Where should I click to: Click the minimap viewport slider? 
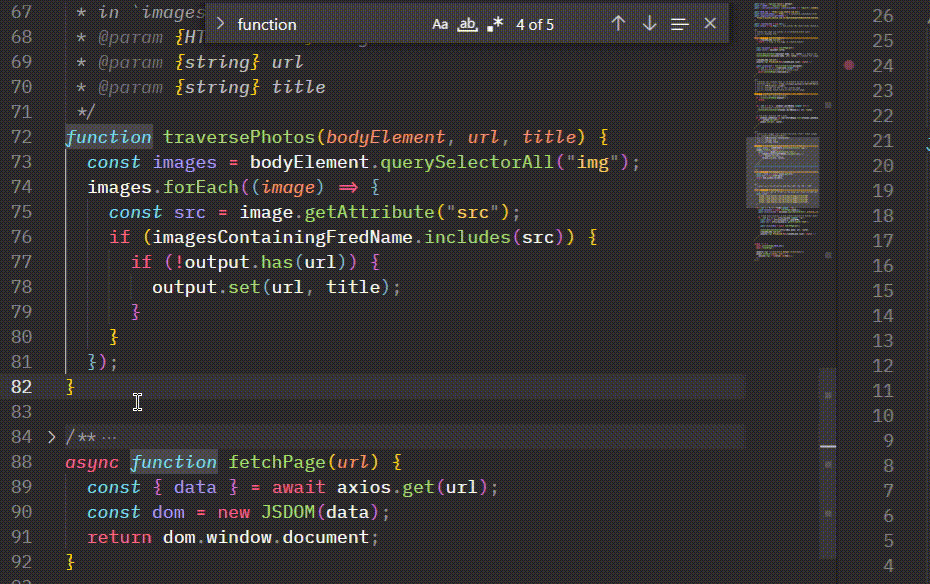783,173
